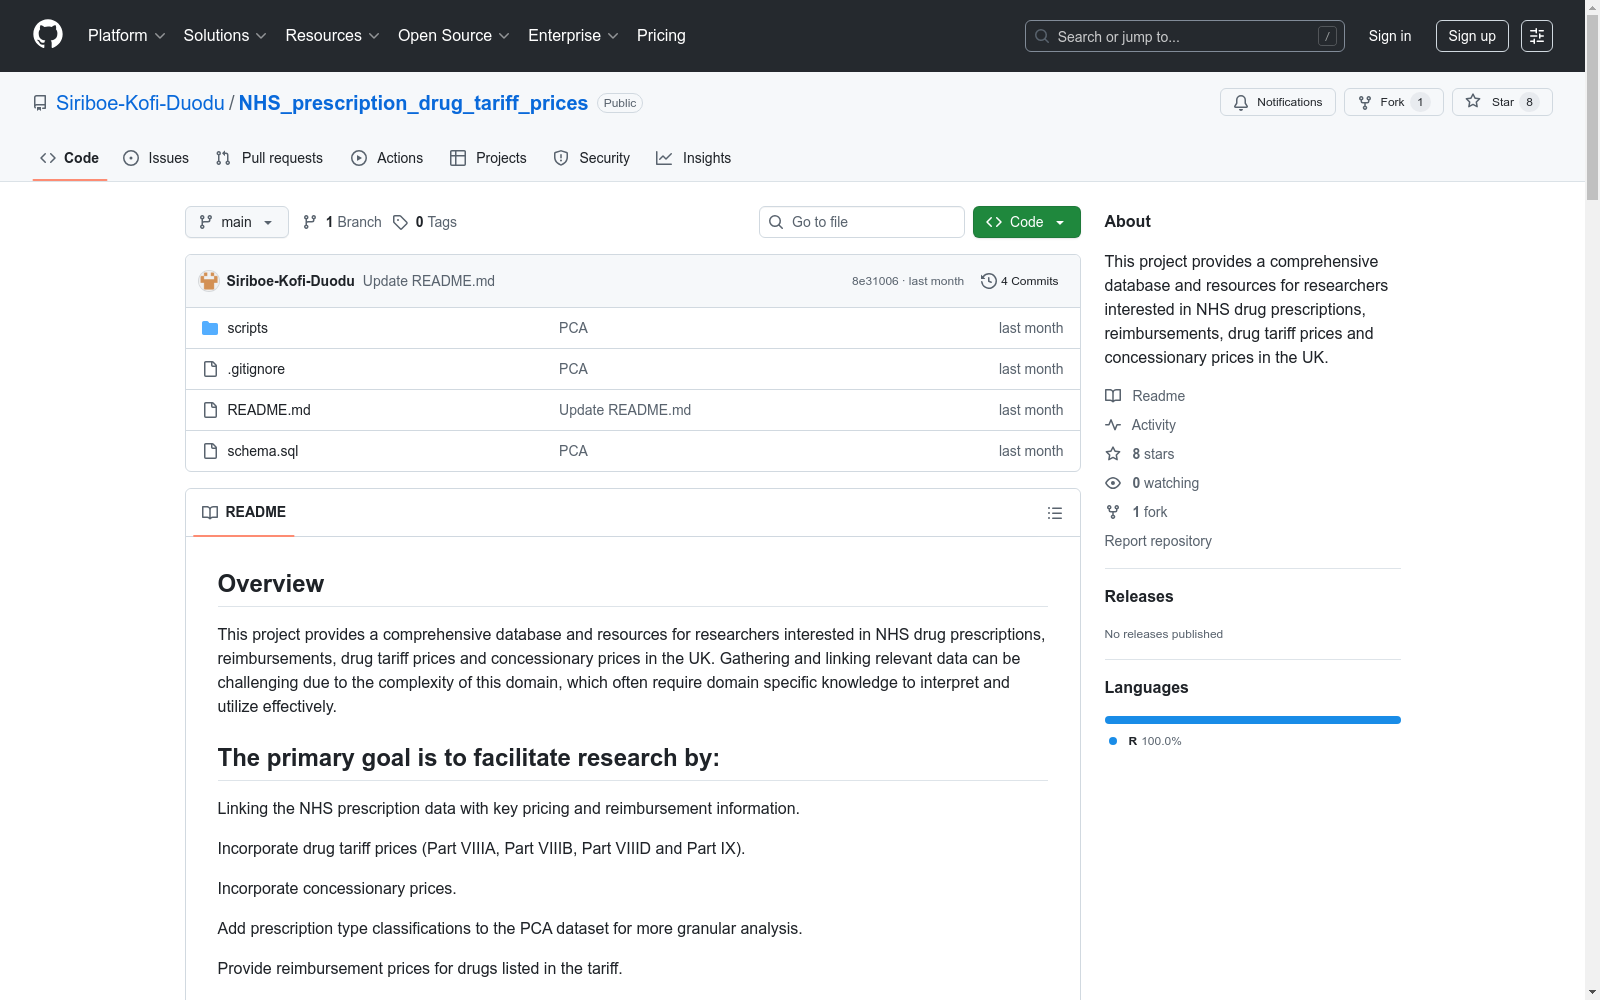
Task: Click the search magnifier icon in header
Action: point(1042,36)
